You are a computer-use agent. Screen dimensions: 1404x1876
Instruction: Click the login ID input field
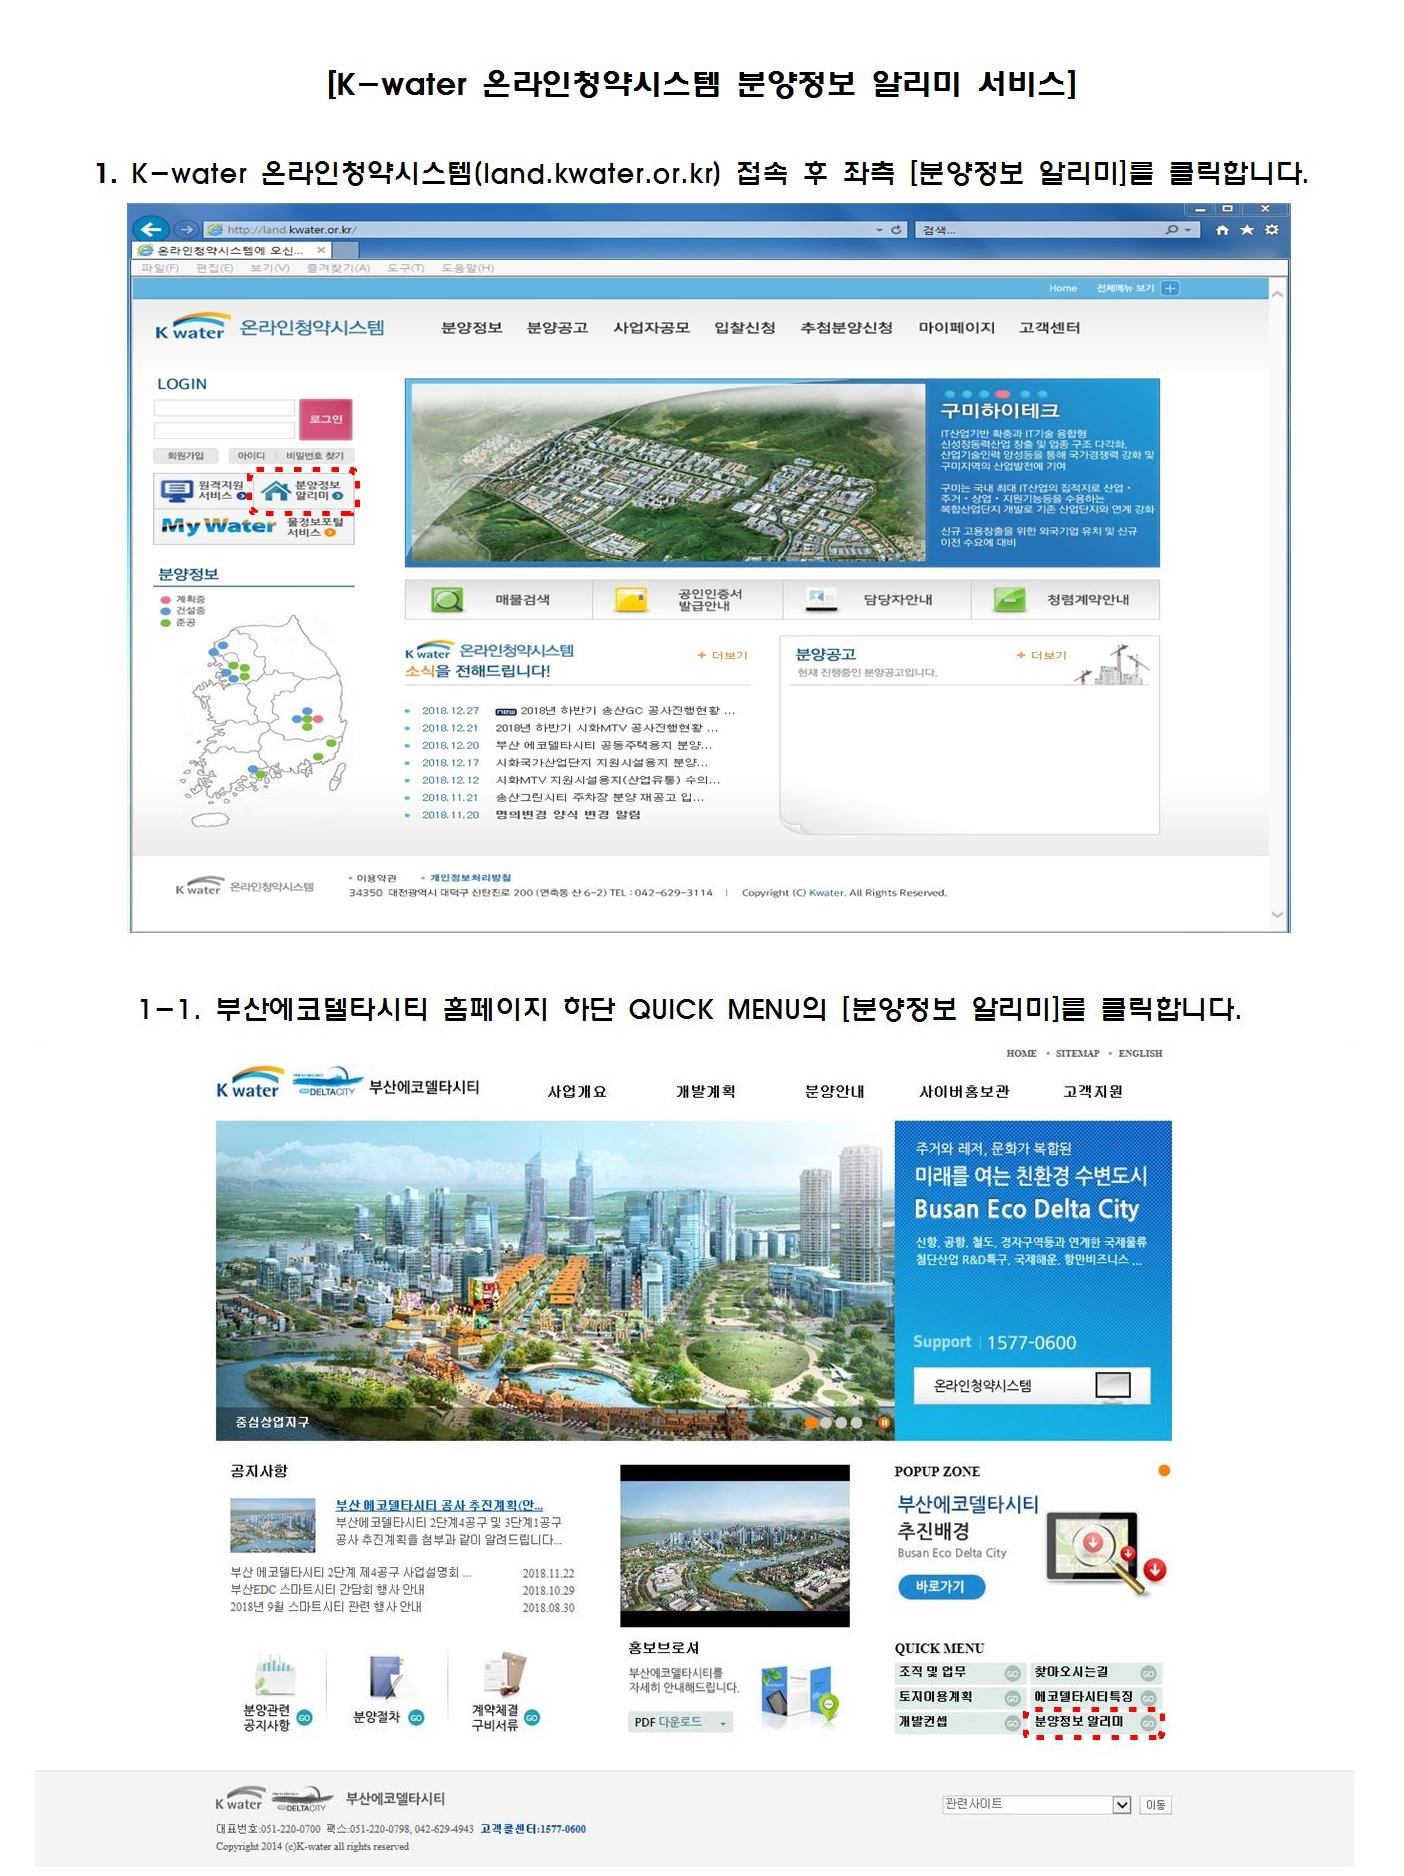224,408
